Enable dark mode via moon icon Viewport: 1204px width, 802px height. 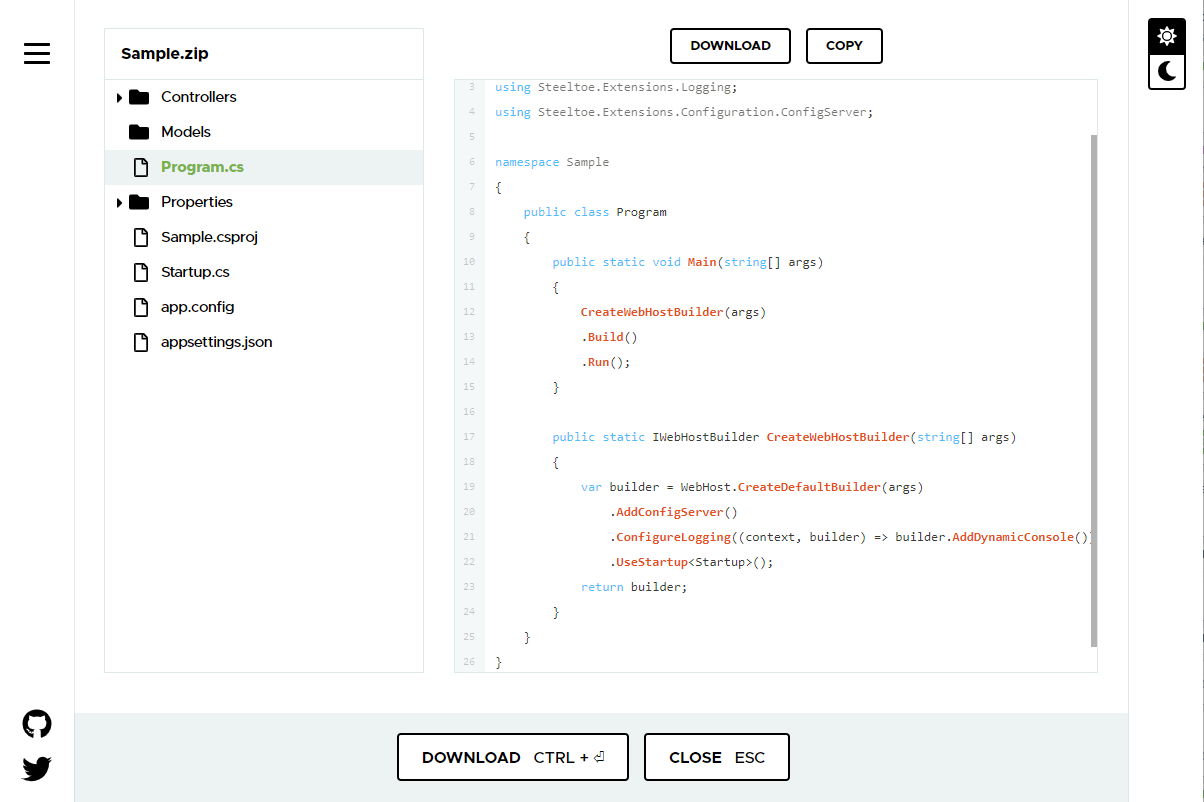1166,71
